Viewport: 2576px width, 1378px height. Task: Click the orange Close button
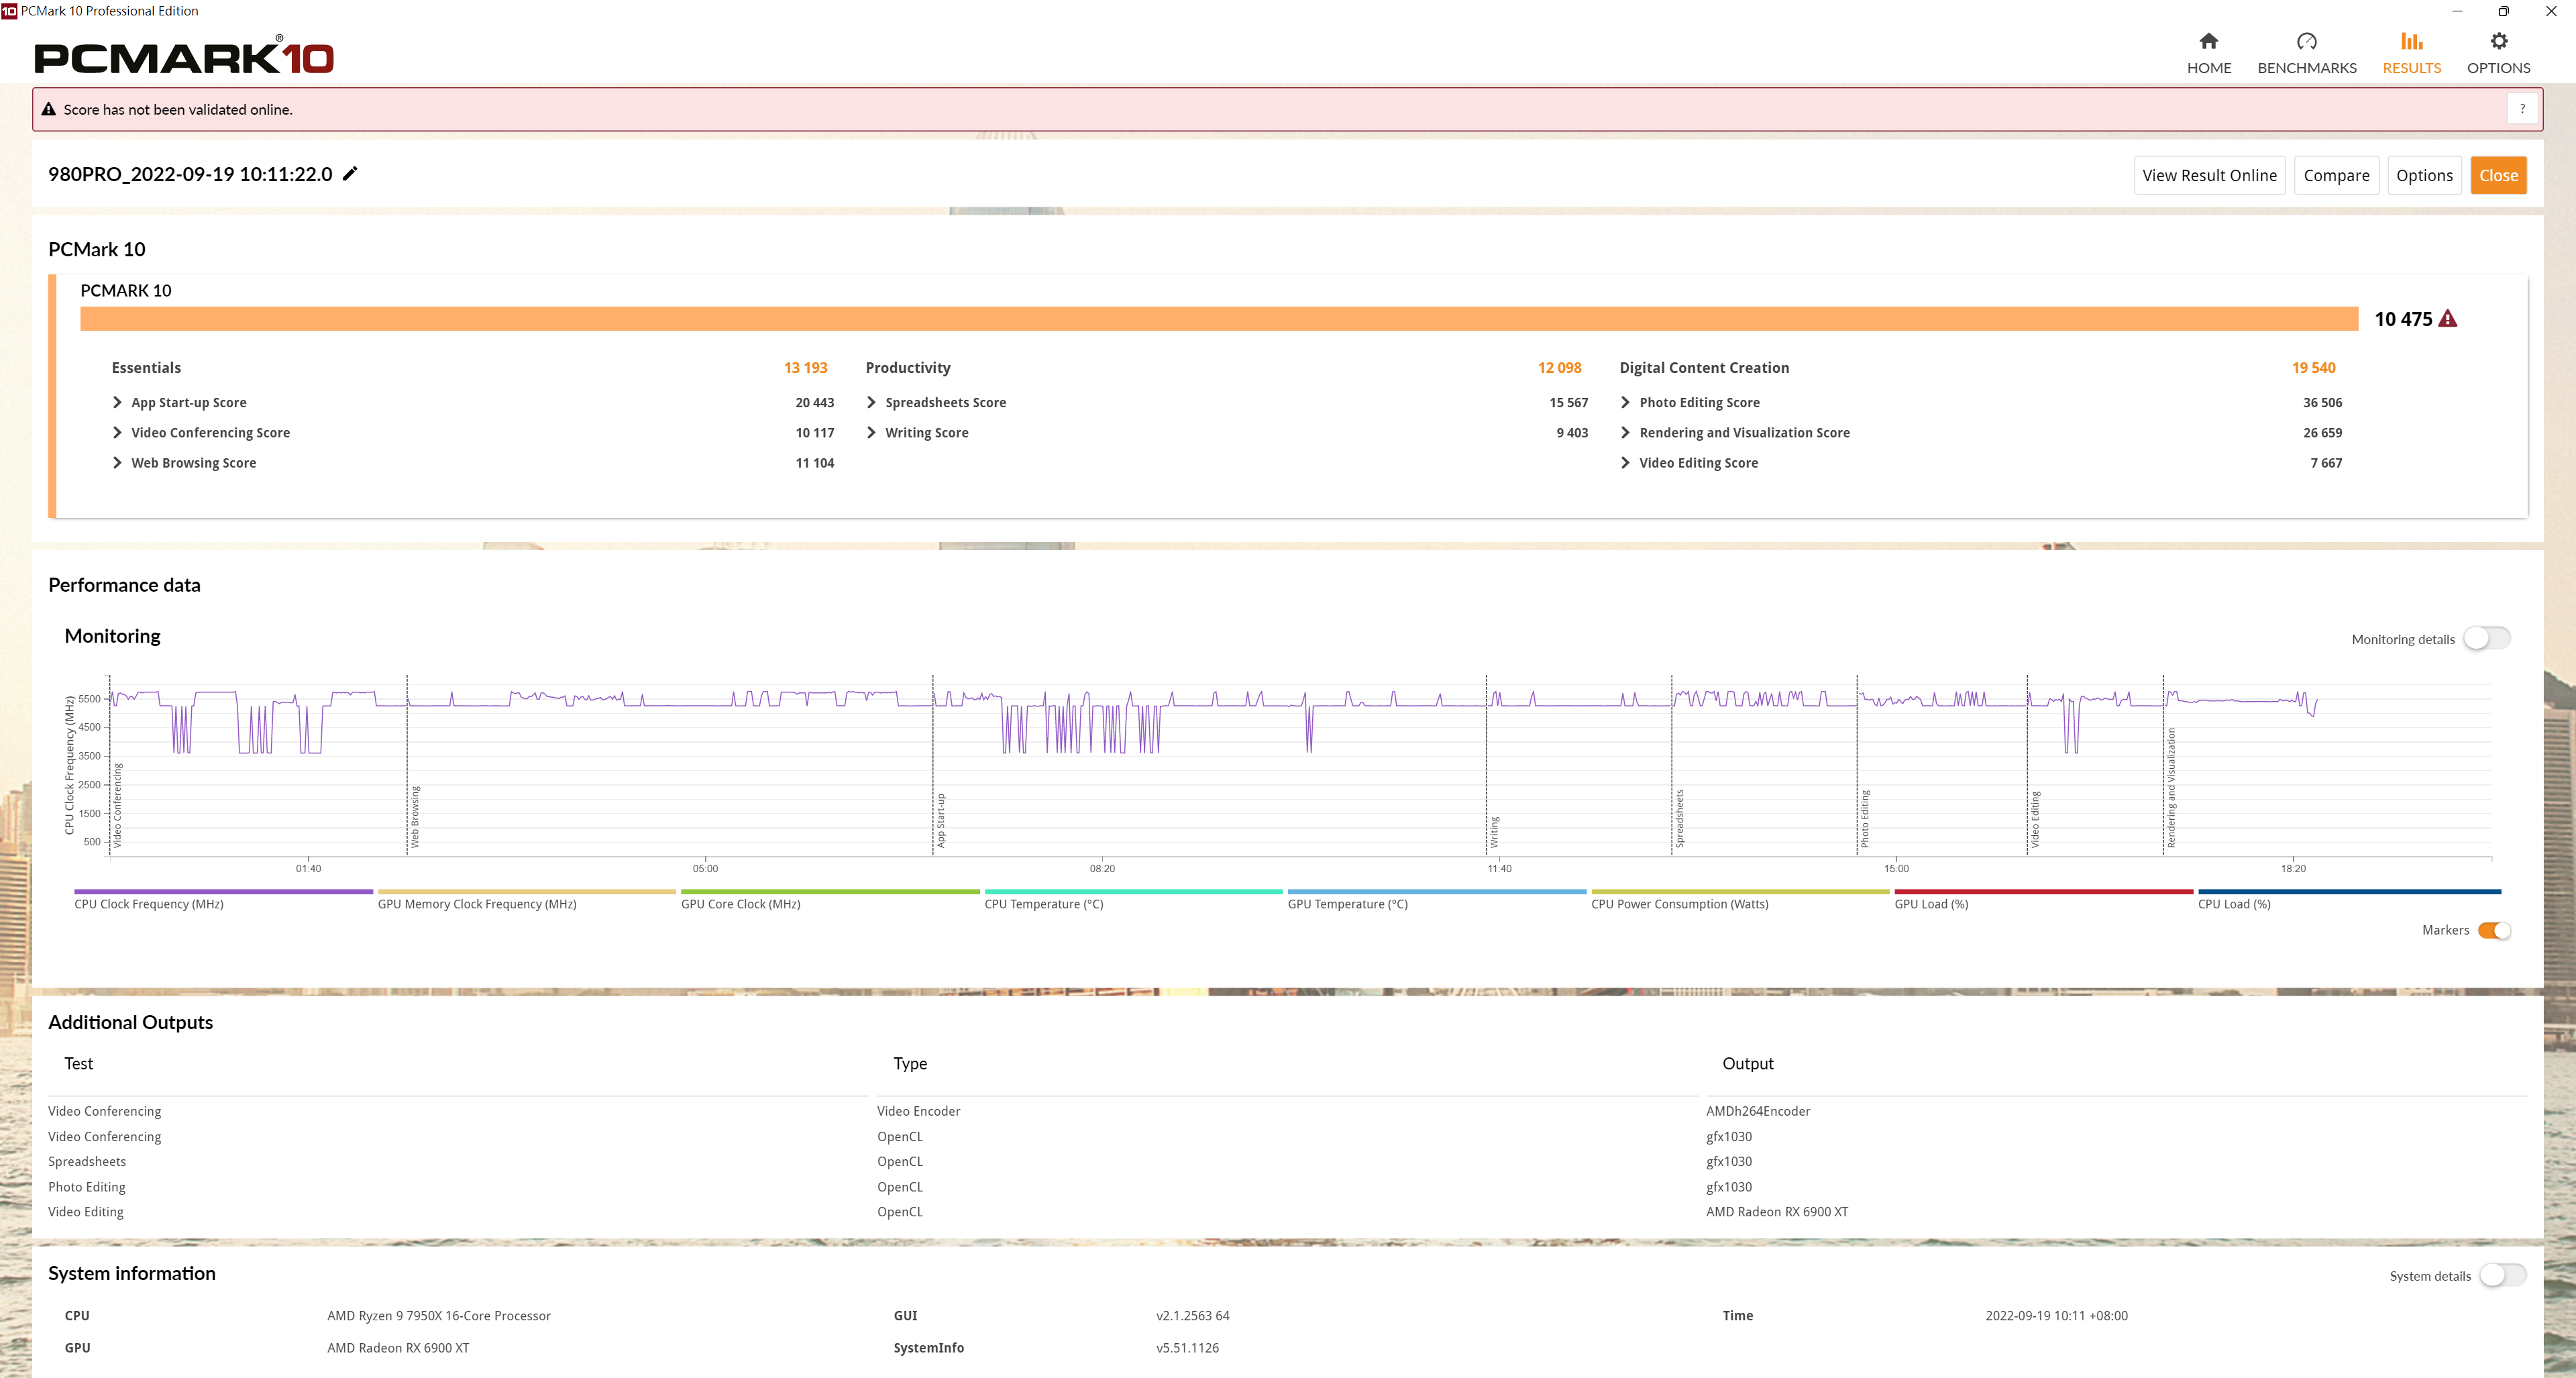coord(2498,175)
